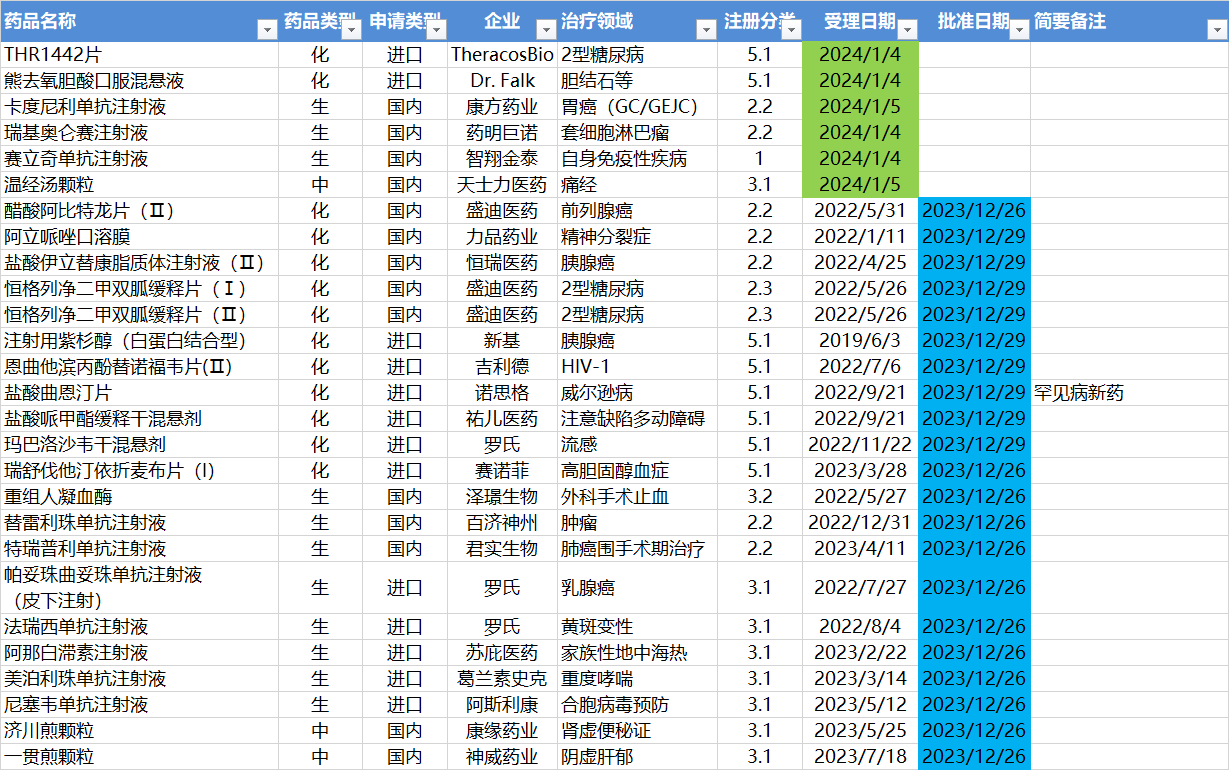1229x770 pixels.
Task: Select the cell 美泊利珠单抗注射液
Action: (x=140, y=679)
